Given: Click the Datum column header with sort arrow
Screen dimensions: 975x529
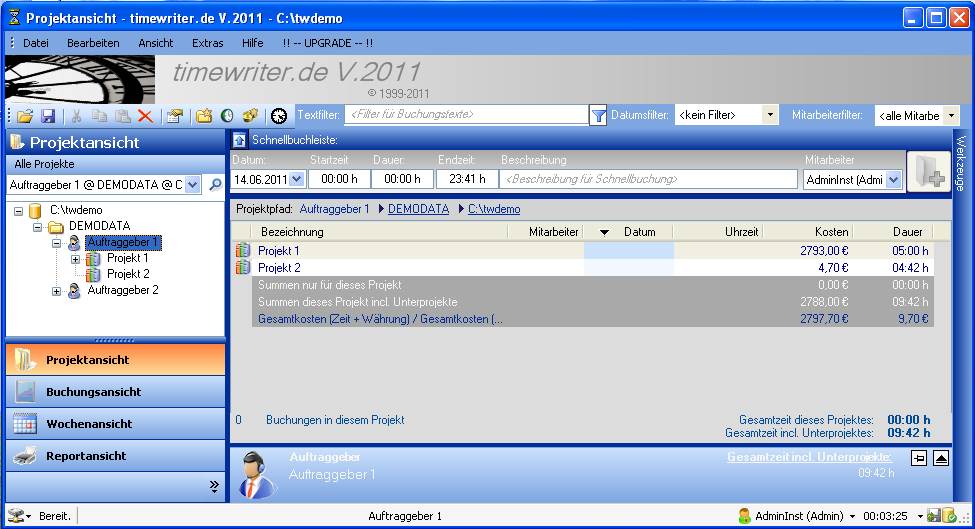Looking at the screenshot, I should tap(629, 232).
